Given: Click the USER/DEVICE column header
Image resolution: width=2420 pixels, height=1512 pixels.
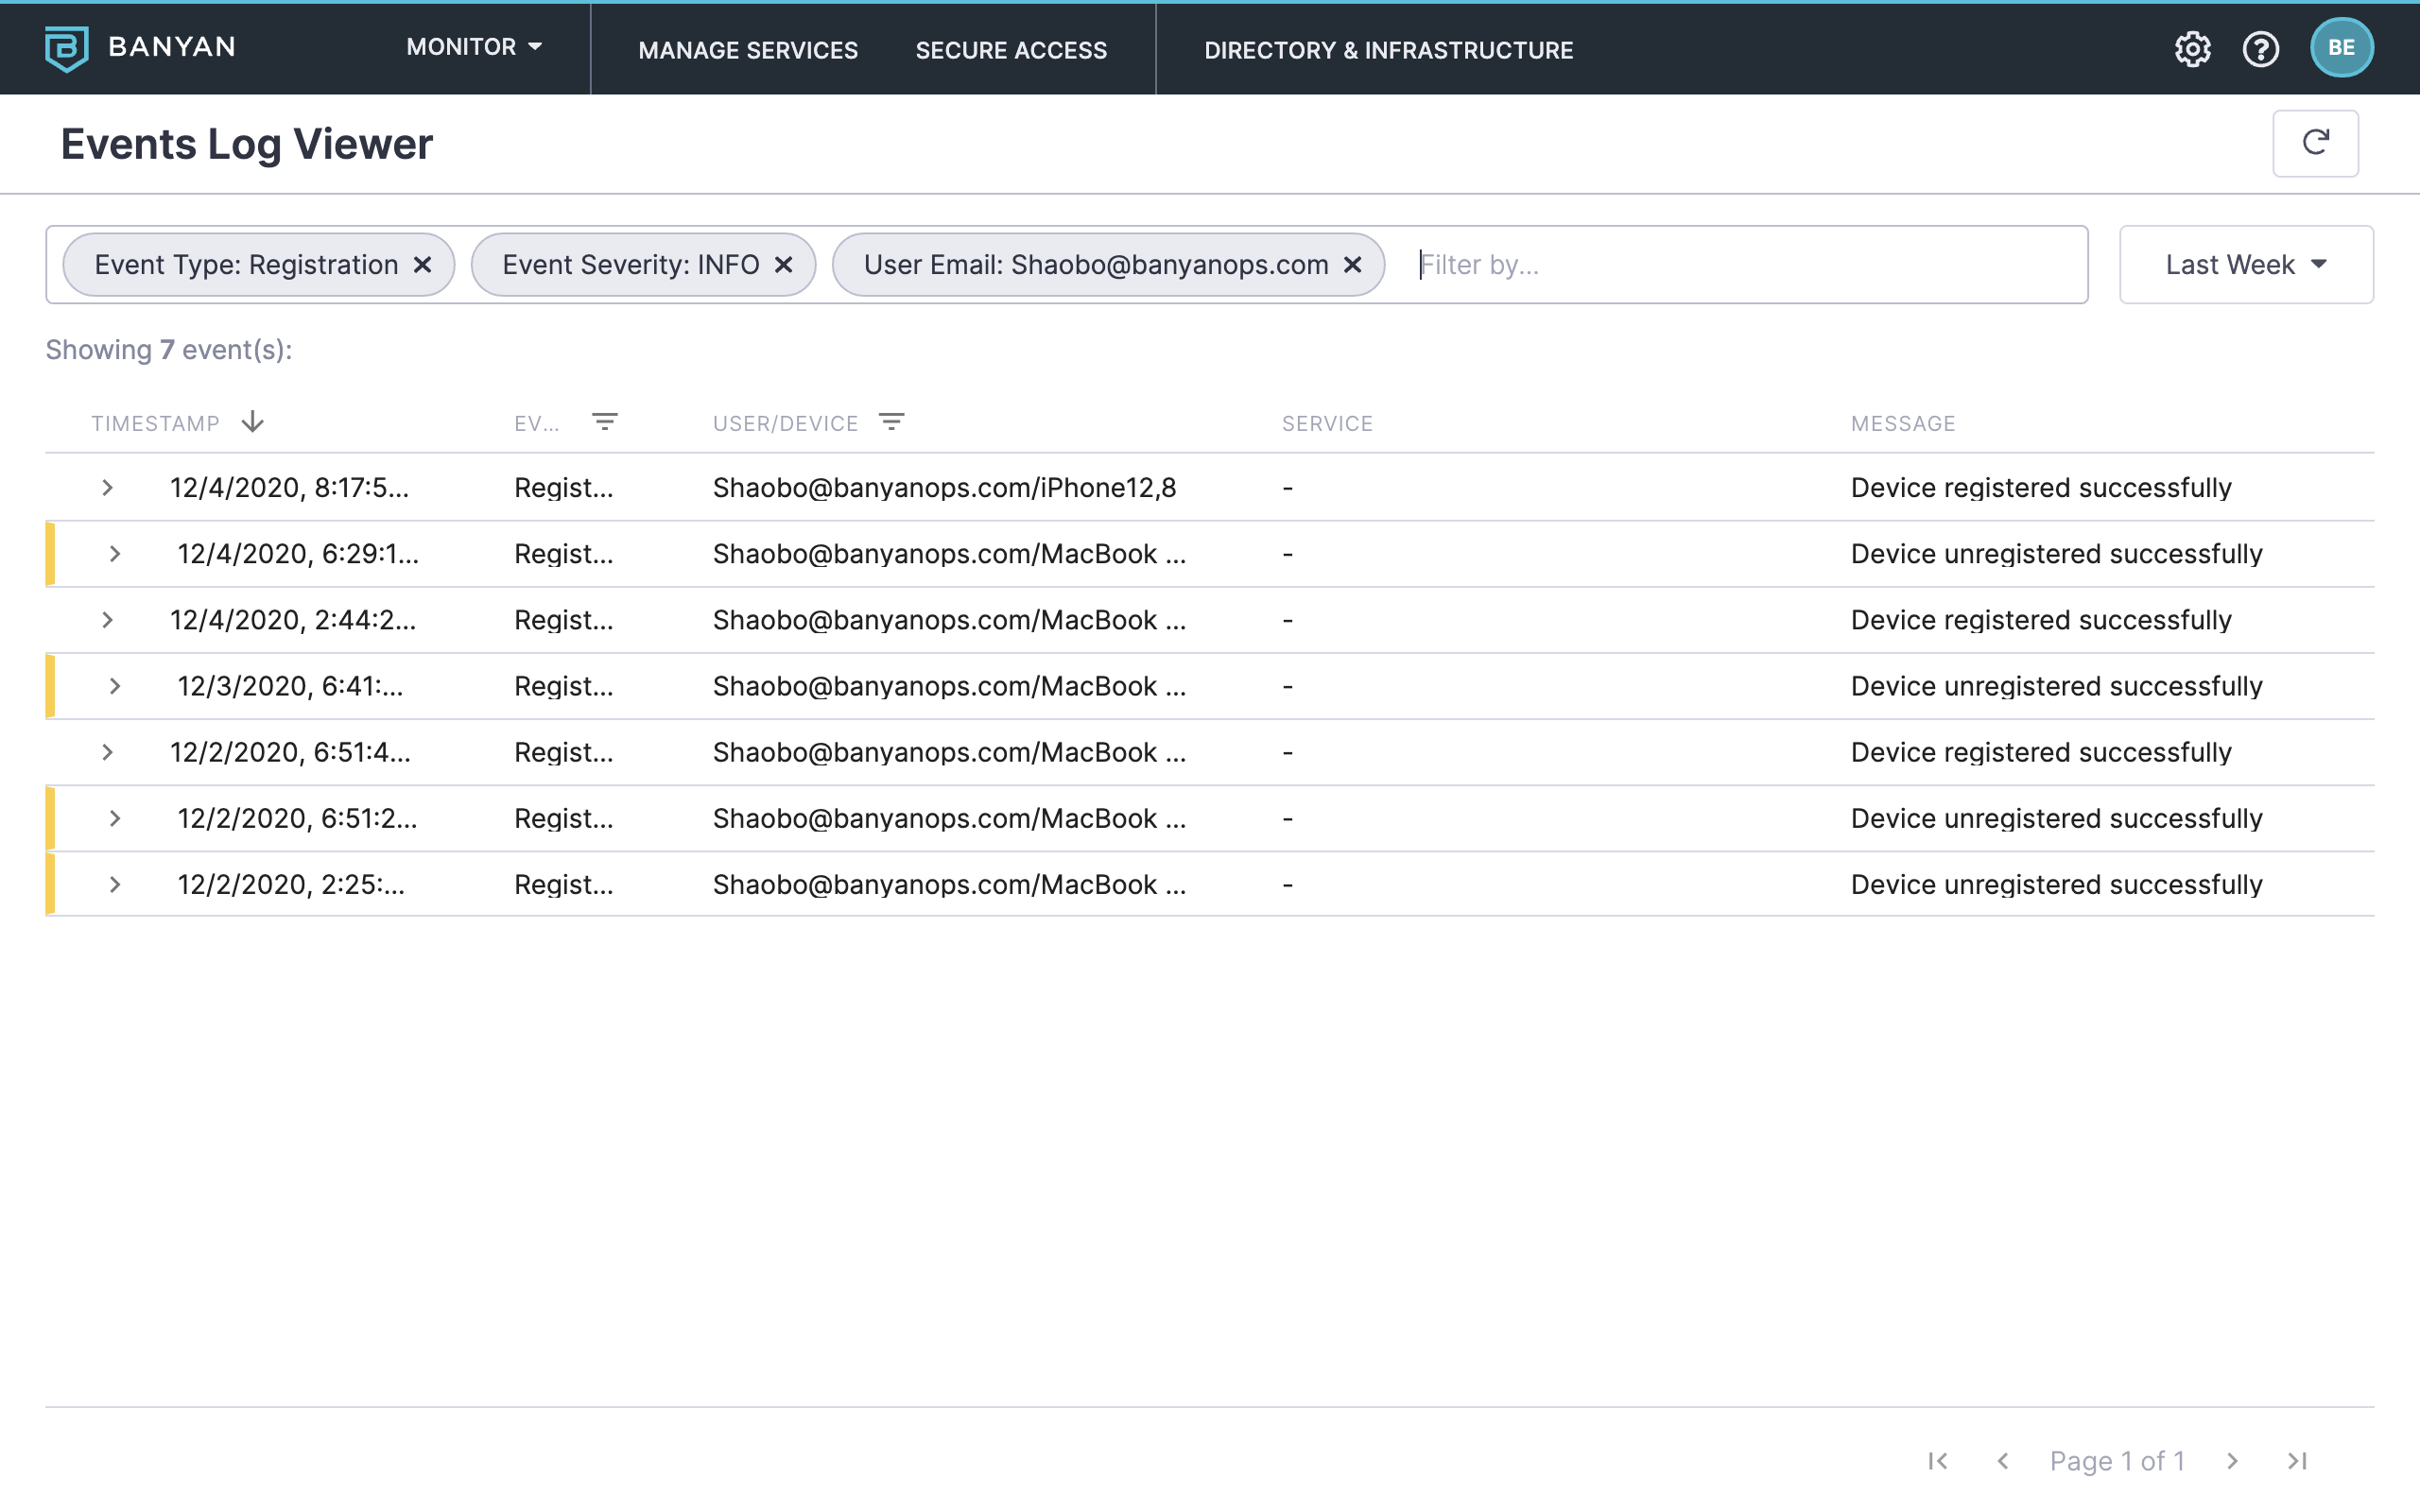Looking at the screenshot, I should click(785, 424).
